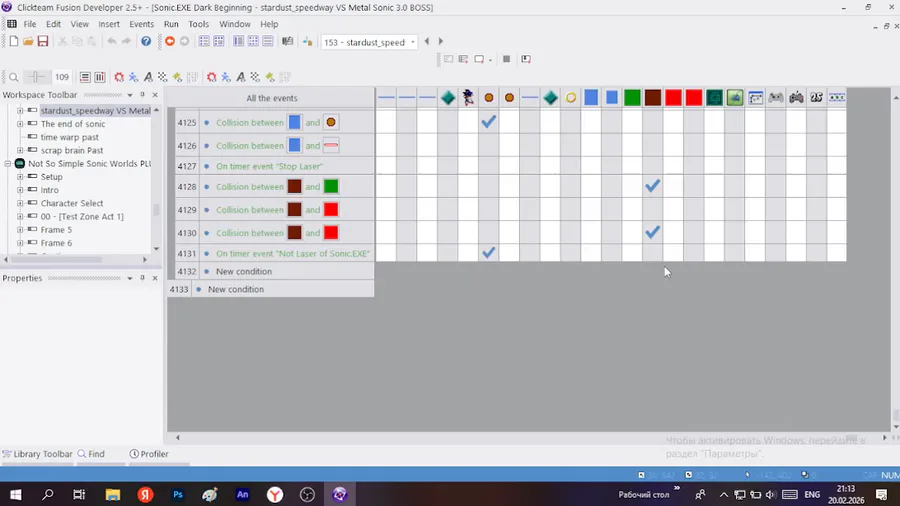Toggle checkmark in event 4128 row

click(x=653, y=186)
